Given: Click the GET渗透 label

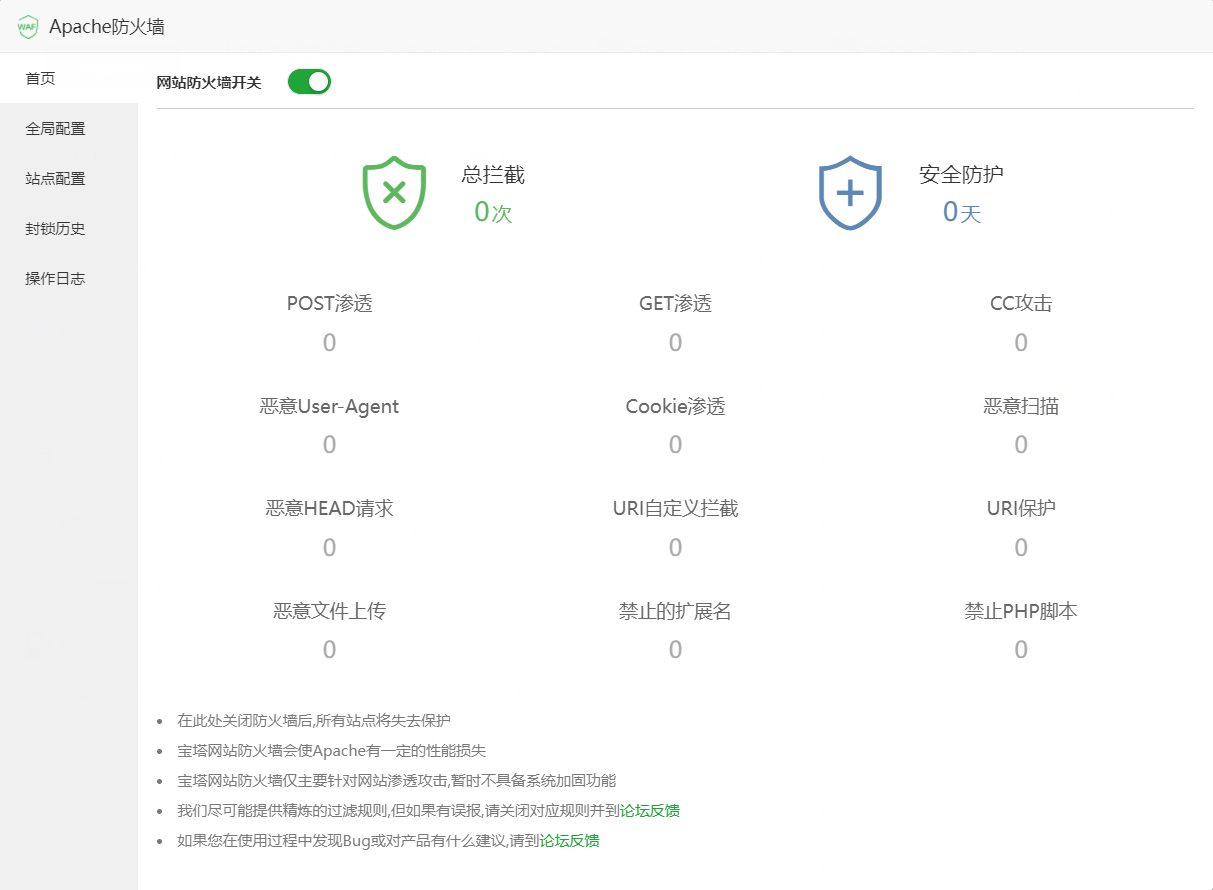Looking at the screenshot, I should 675,303.
